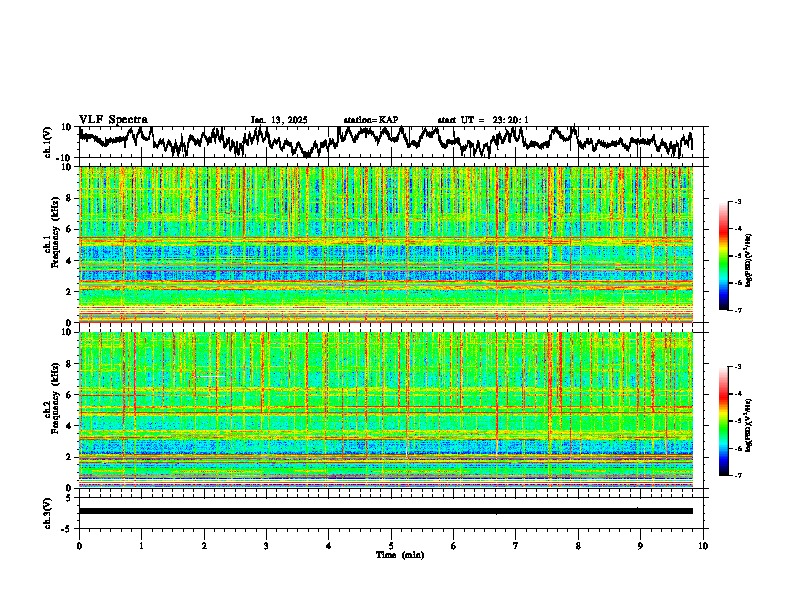Click the ch.2 colorbar log(PSD) label
Image resolution: width=792 pixels, height=612 pixels.
(748, 425)
